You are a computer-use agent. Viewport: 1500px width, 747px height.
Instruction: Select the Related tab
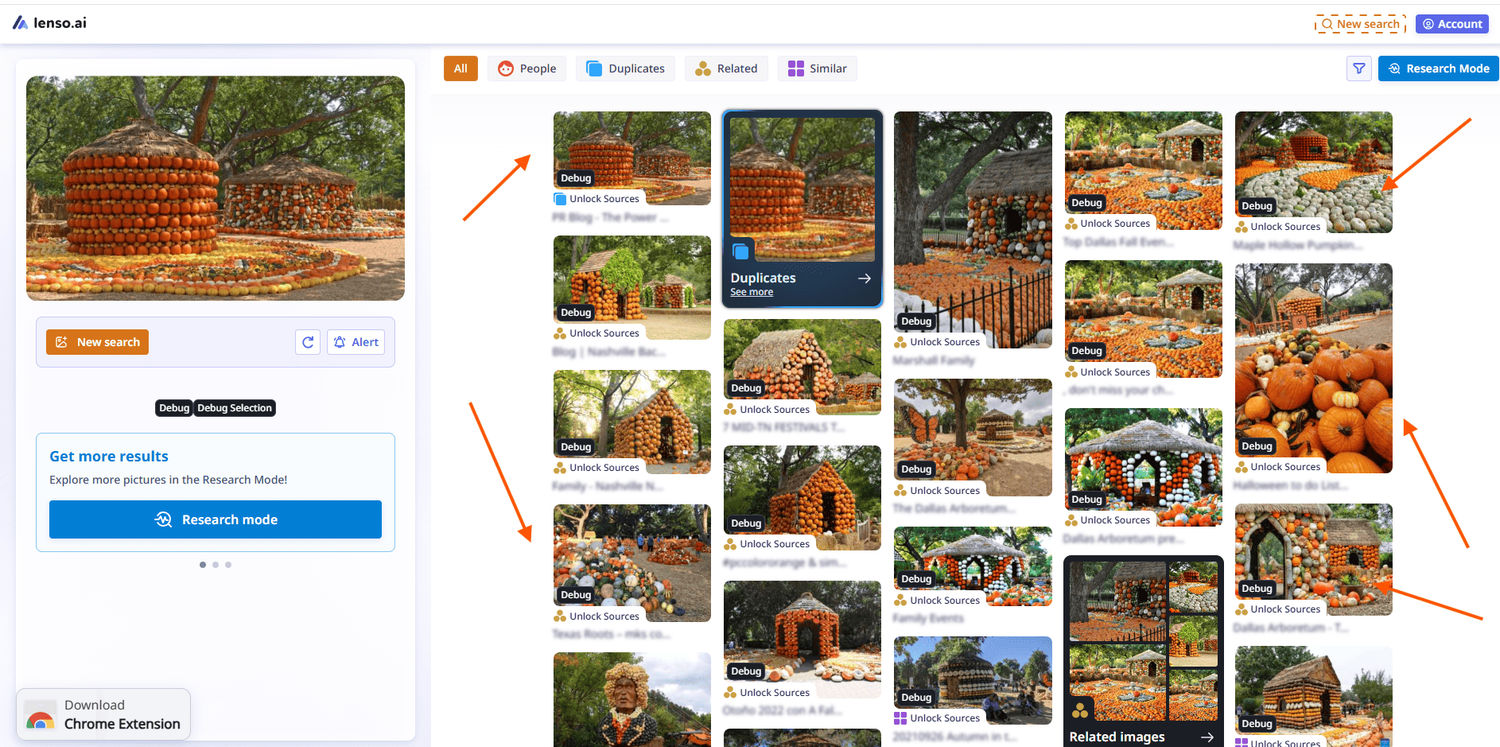pos(726,69)
